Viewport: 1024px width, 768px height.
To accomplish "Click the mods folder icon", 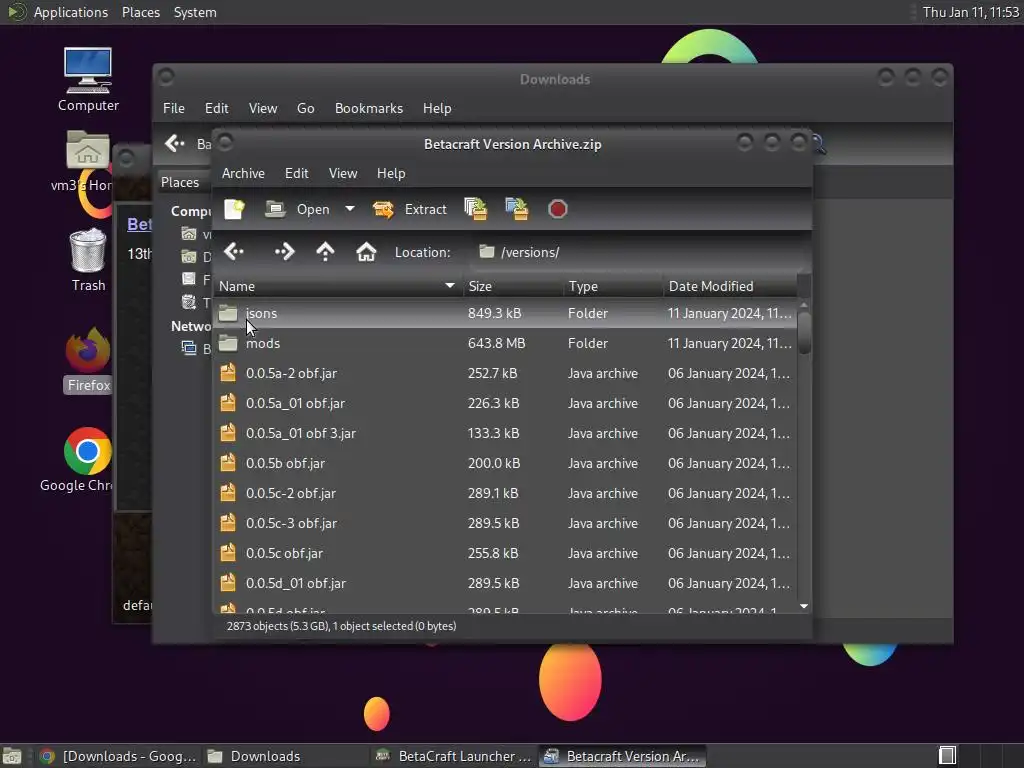I will [228, 343].
